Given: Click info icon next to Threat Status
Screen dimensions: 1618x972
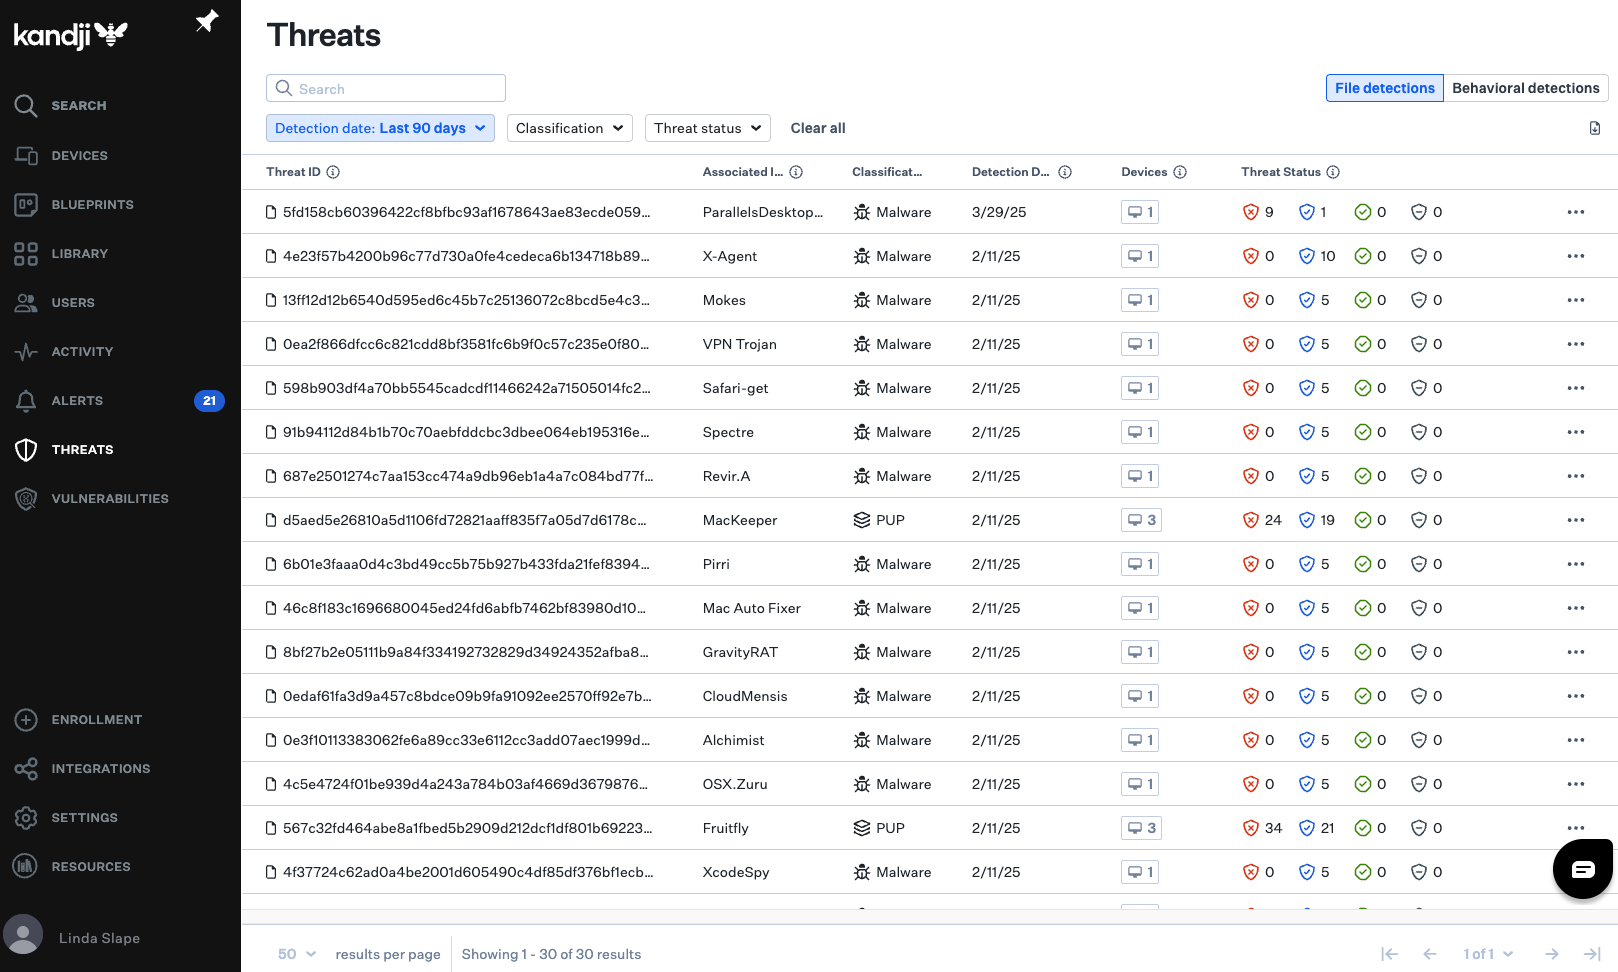Looking at the screenshot, I should coord(1333,172).
